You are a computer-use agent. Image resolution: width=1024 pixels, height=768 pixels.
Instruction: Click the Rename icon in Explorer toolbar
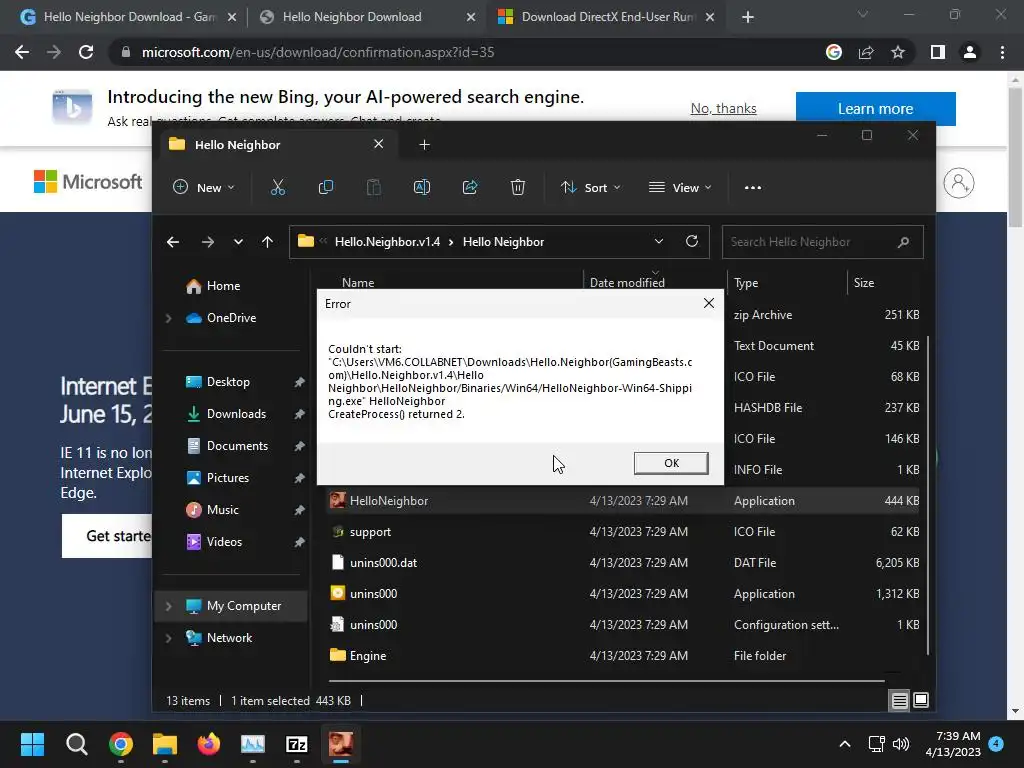(422, 187)
